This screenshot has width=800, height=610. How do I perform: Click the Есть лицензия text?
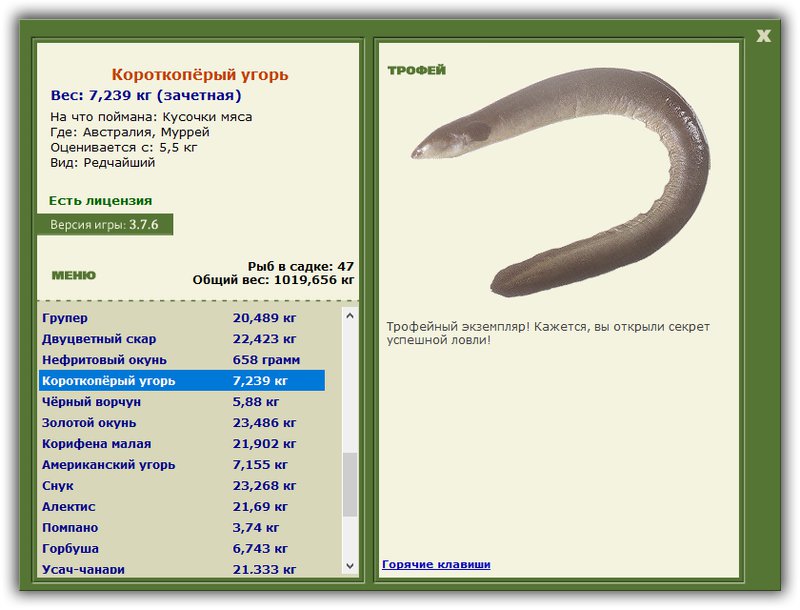click(101, 200)
